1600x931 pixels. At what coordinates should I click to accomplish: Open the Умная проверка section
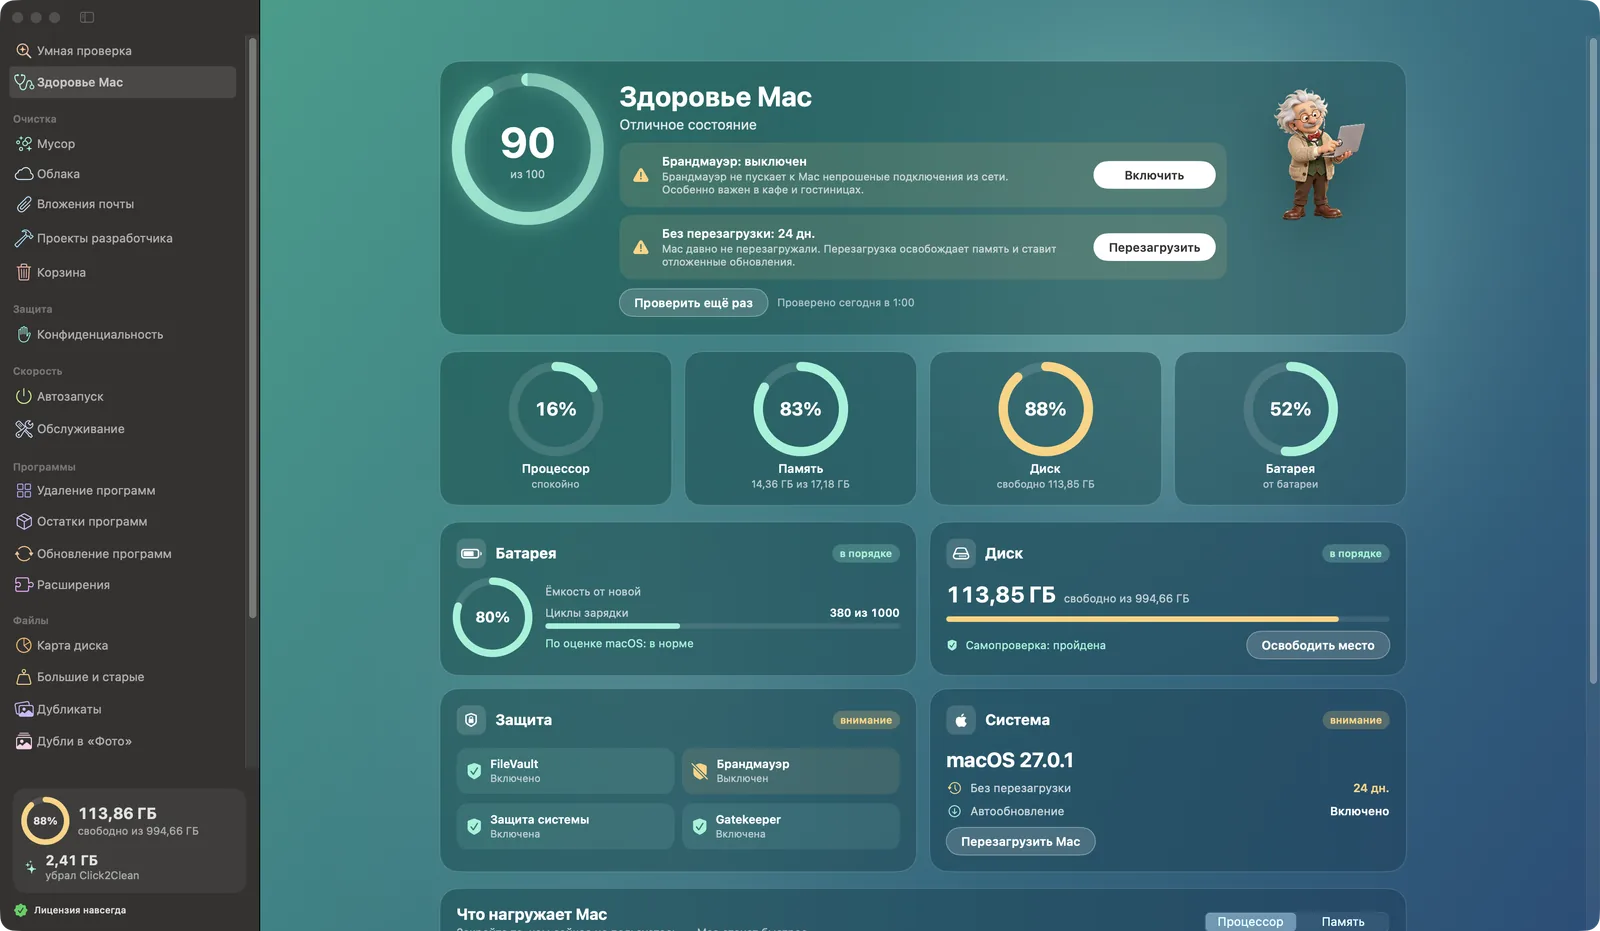122,50
